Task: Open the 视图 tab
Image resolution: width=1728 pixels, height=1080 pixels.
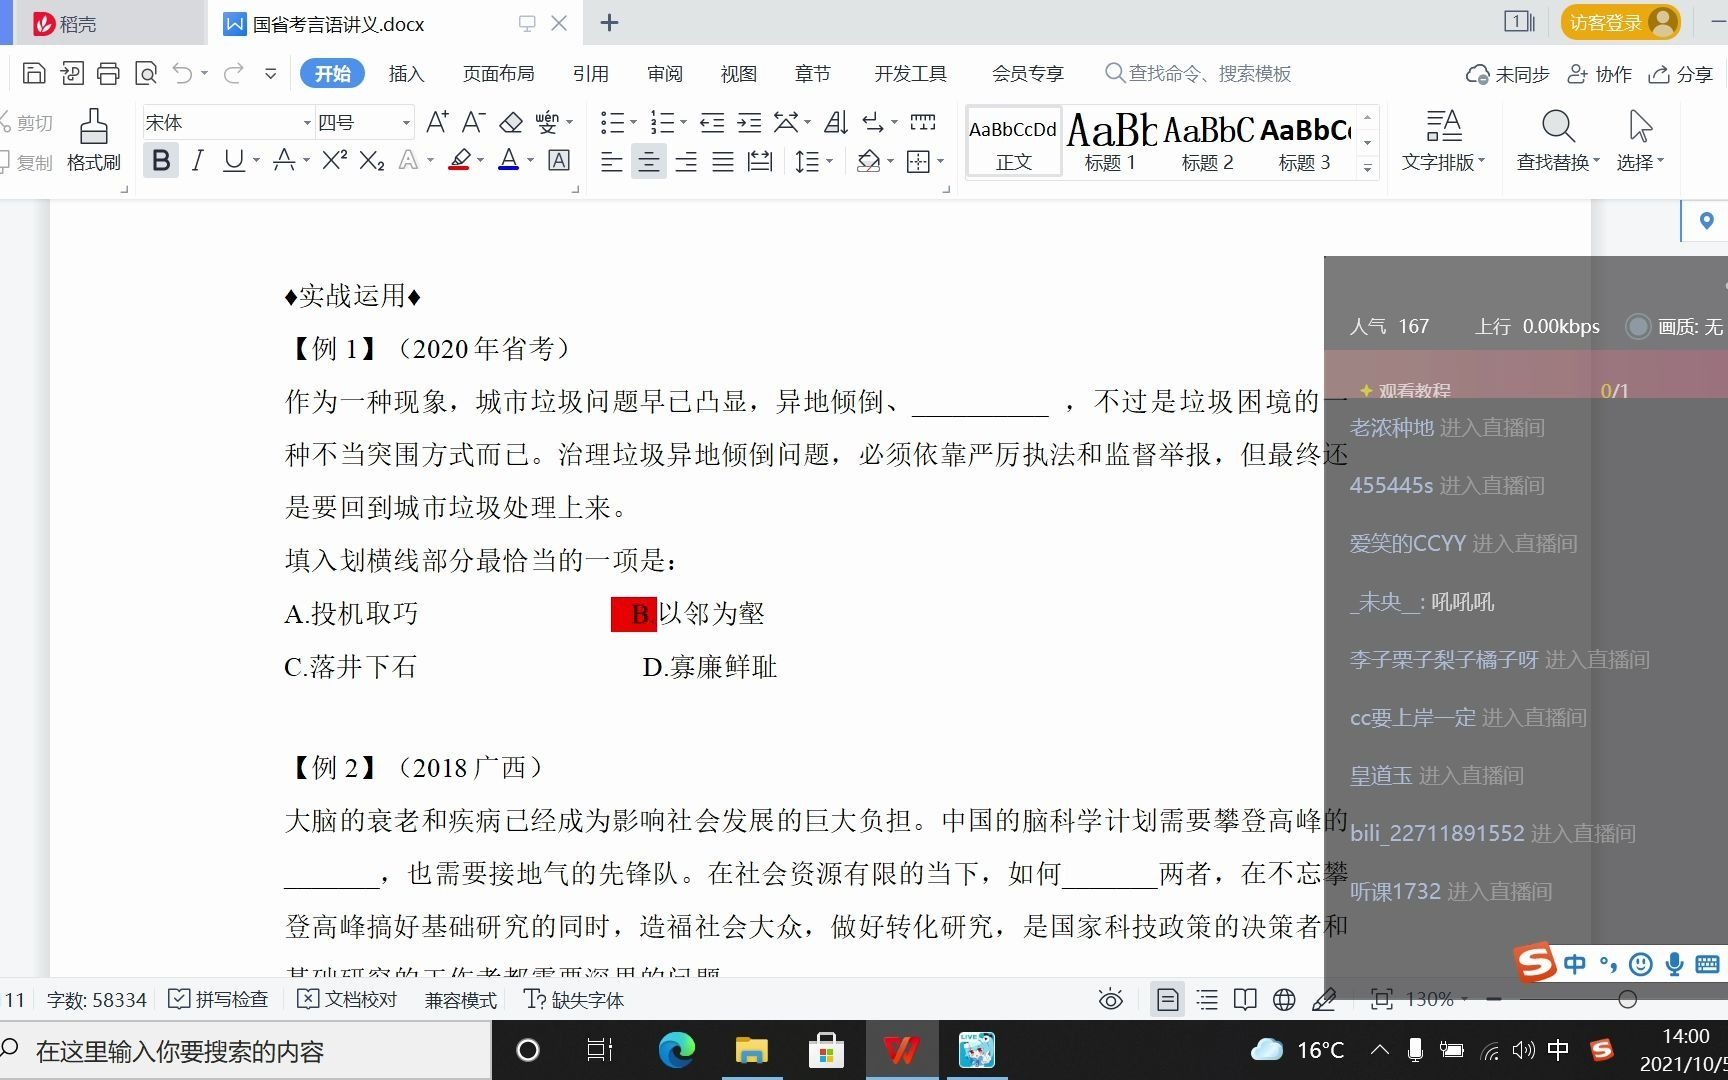Action: coord(738,73)
